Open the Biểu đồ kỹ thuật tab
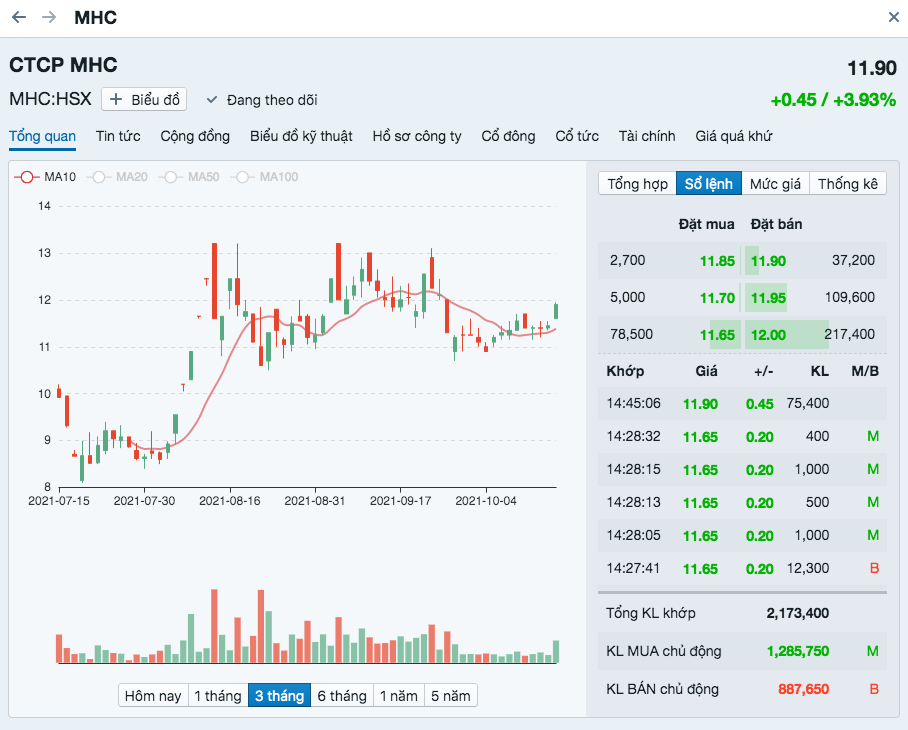The image size is (908, 730). point(301,136)
